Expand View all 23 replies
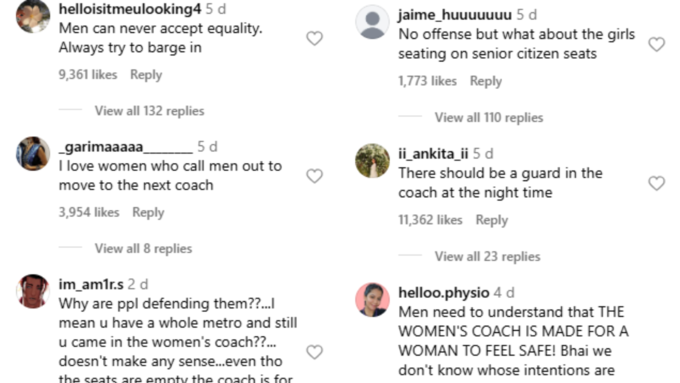This screenshot has height=383, width=680. point(487,256)
